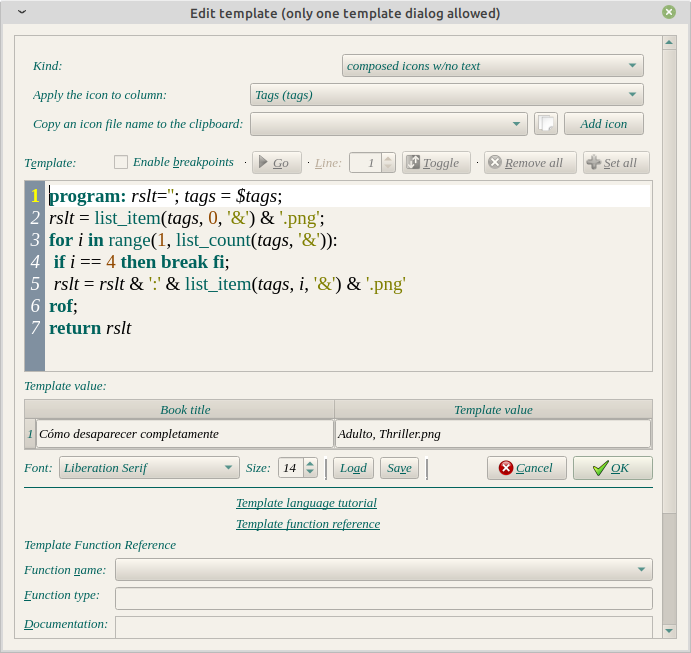Viewport: 691px width, 653px height.
Task: Increase the font size stepper
Action: pyautogui.click(x=310, y=463)
